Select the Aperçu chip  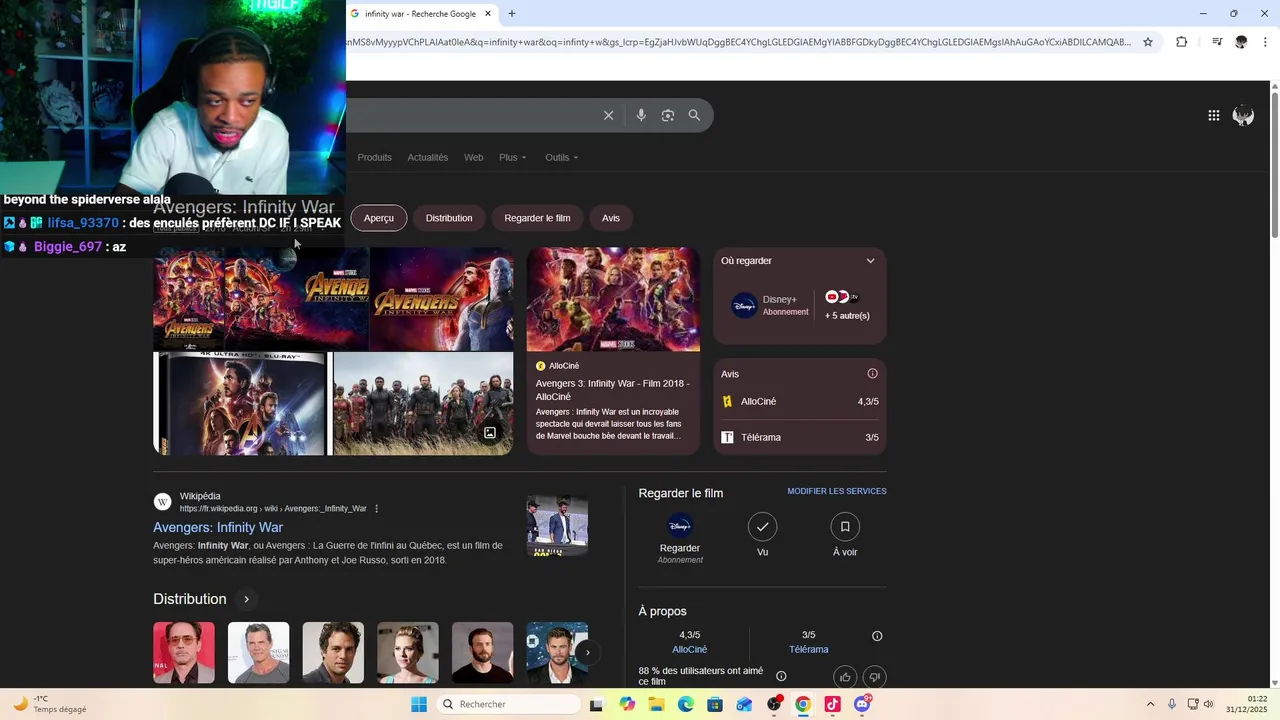point(379,218)
